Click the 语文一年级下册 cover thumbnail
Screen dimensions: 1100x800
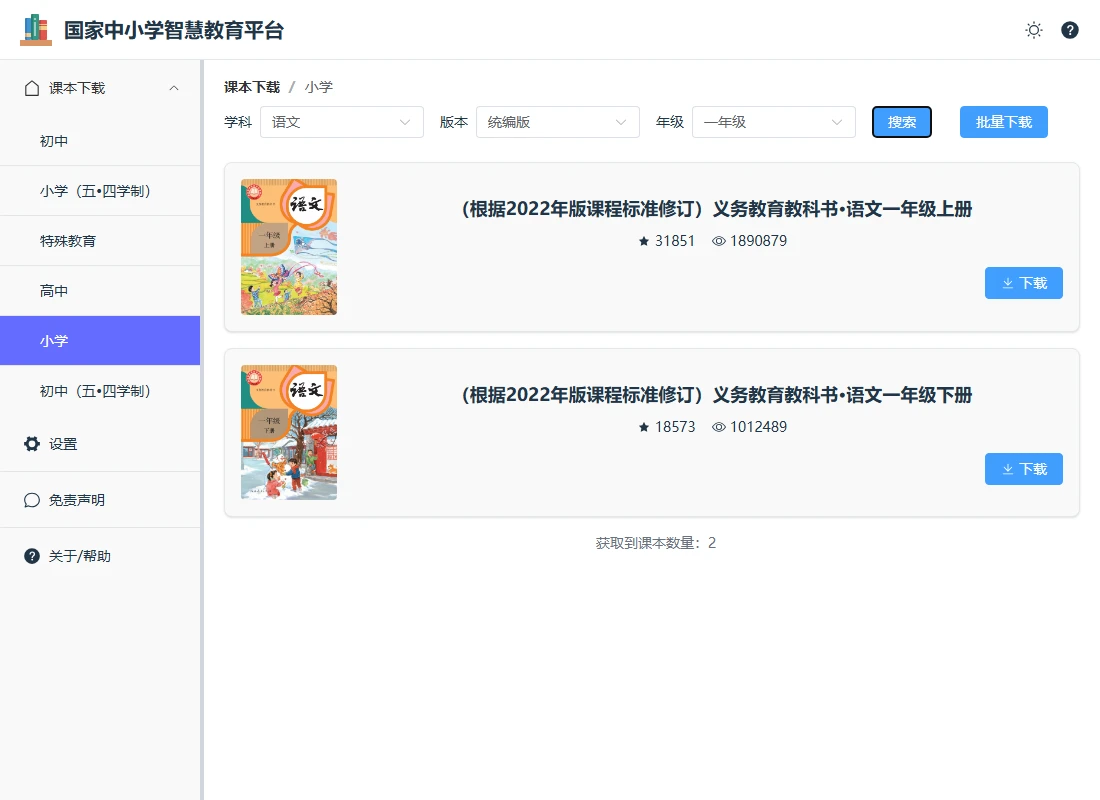(289, 432)
